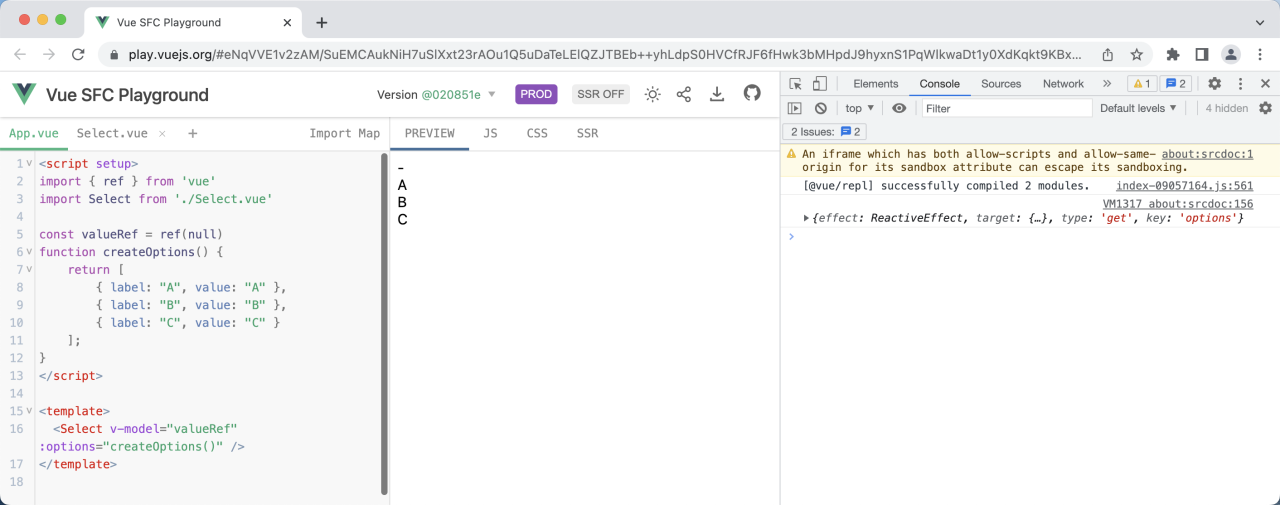Toggle the device toolbar icon in DevTools
The width and height of the screenshot is (1280, 505).
click(819, 84)
